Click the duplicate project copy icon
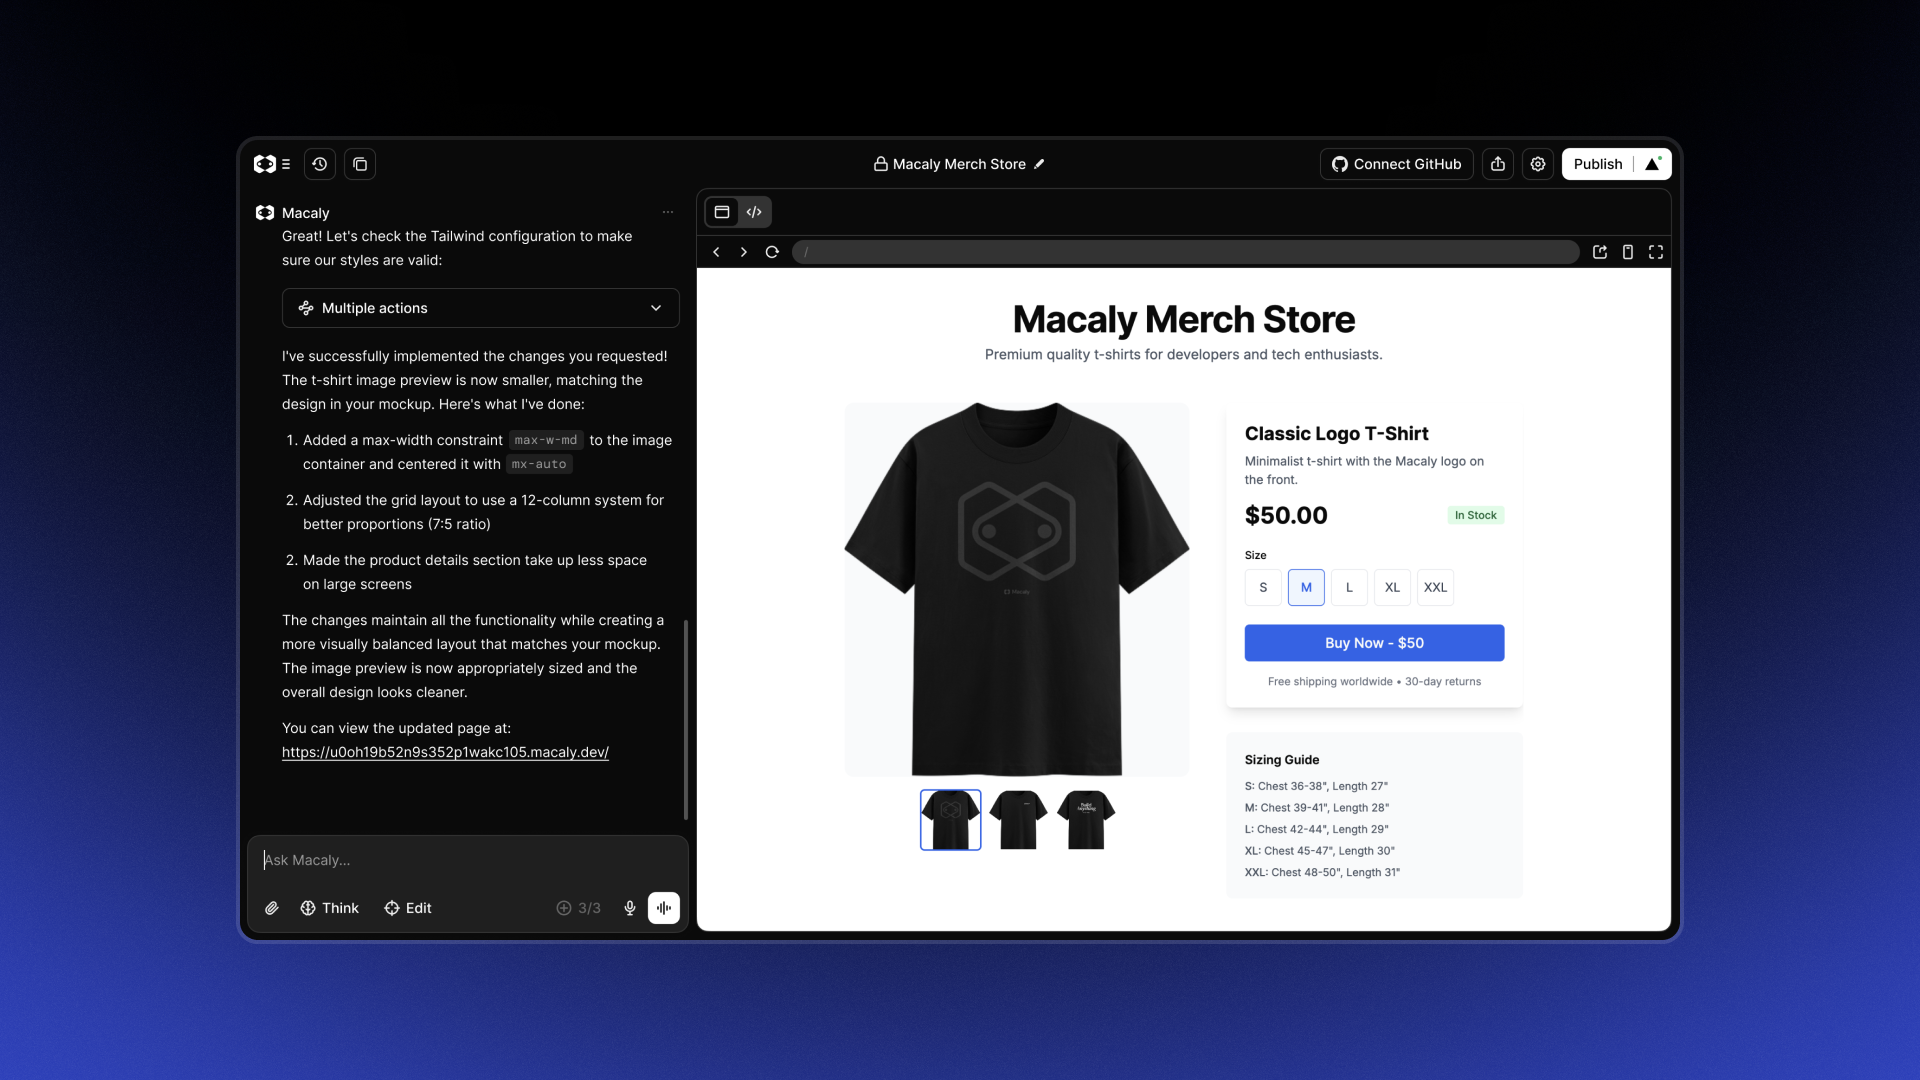1920x1080 pixels. pyautogui.click(x=360, y=164)
